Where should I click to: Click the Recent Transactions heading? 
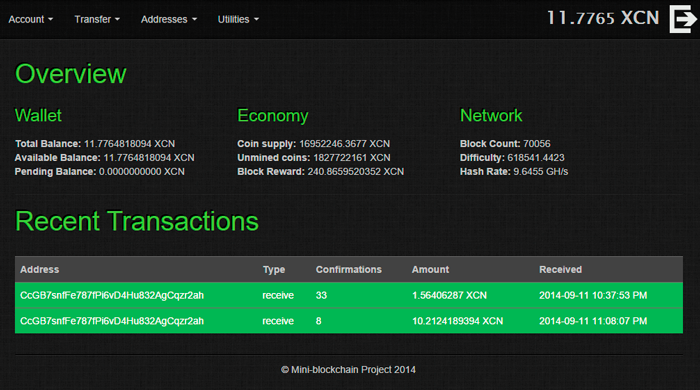137,221
